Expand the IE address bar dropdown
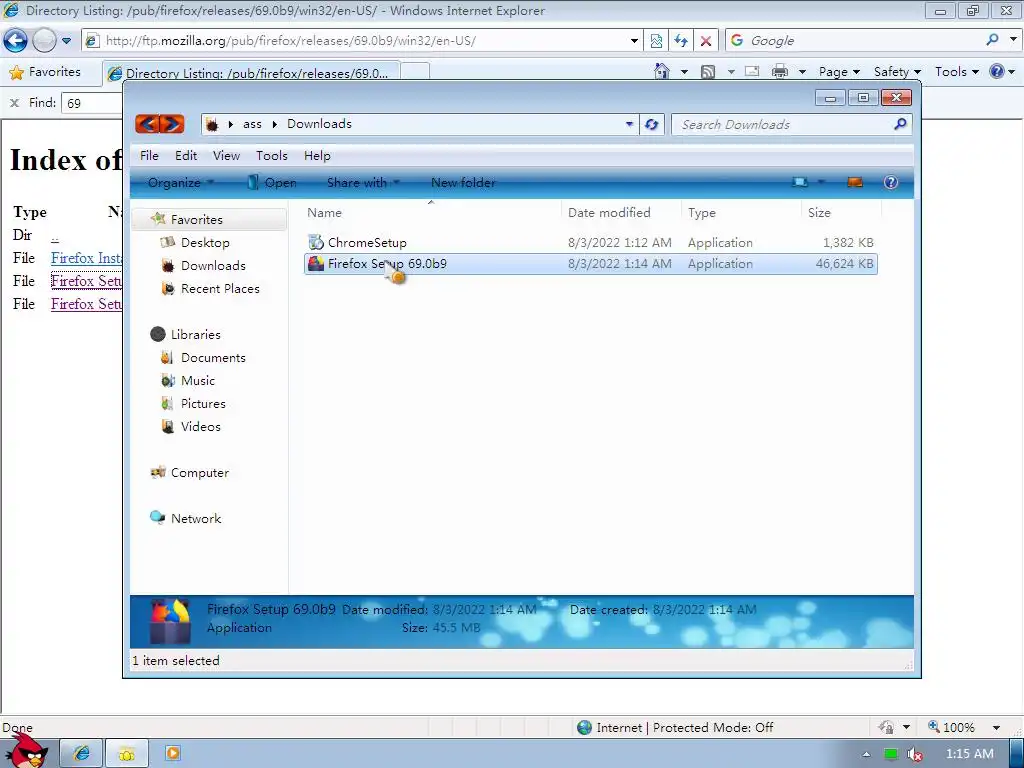Viewport: 1024px width, 768px height. click(633, 40)
